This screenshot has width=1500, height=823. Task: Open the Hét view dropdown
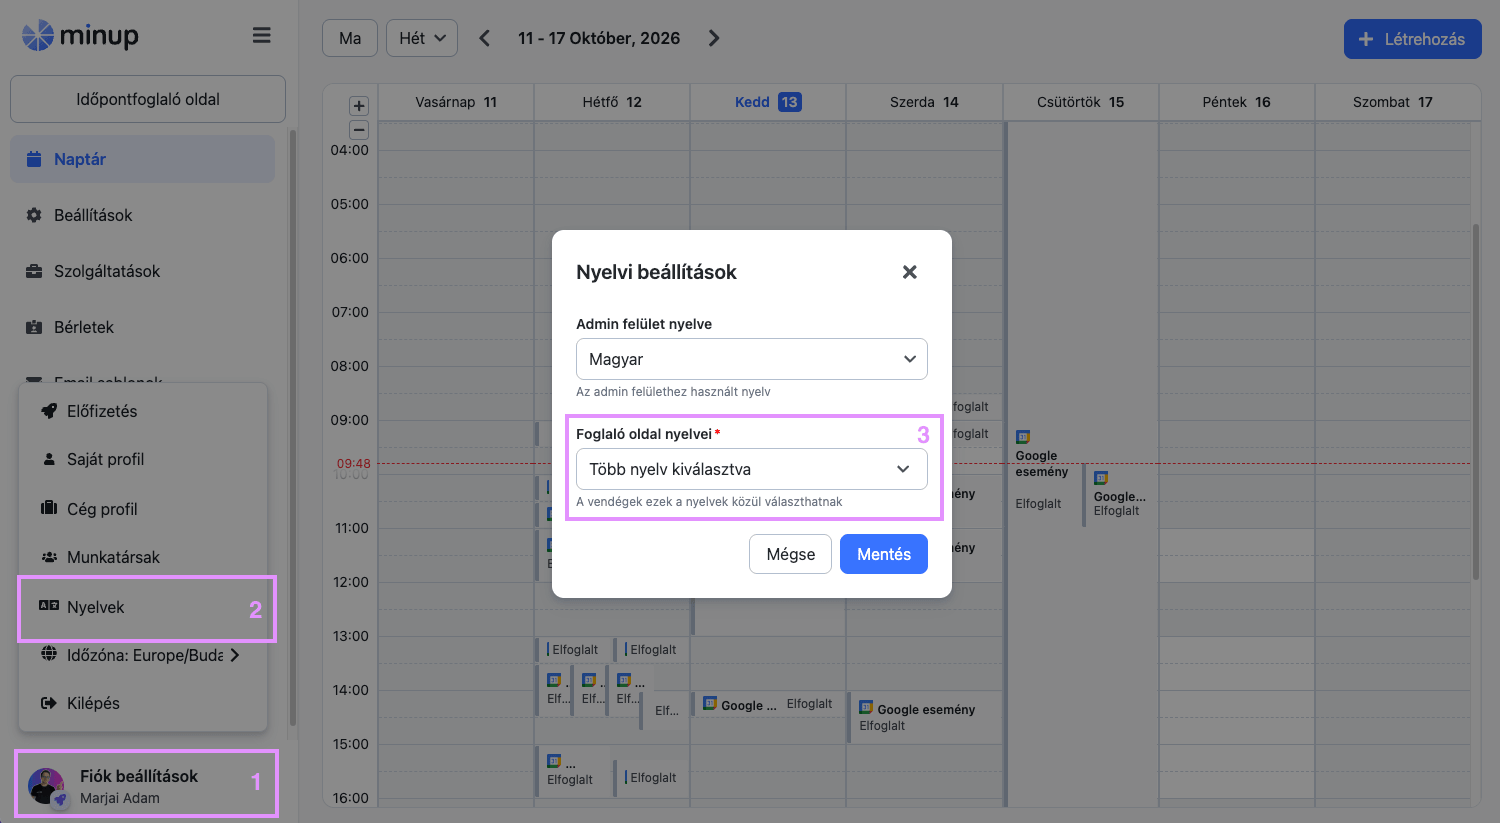click(422, 38)
